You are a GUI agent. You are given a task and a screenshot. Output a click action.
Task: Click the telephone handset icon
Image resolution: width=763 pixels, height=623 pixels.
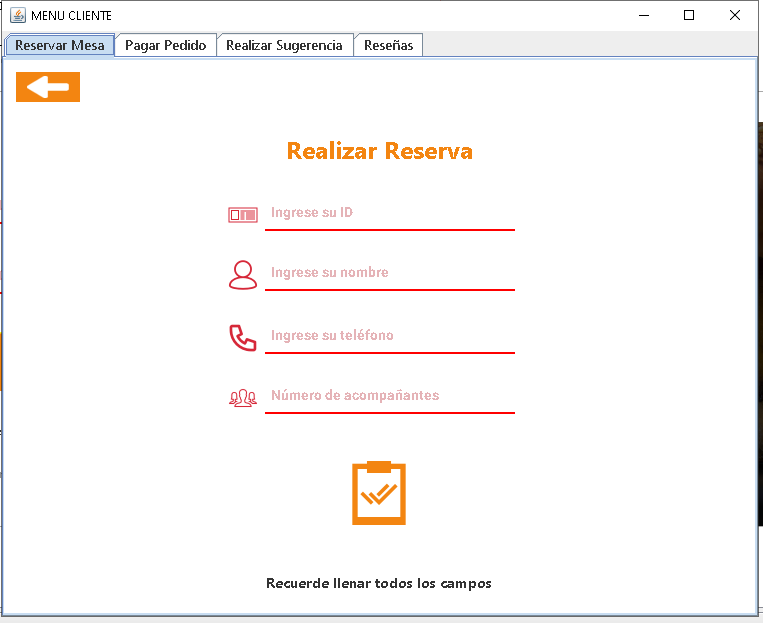[x=243, y=338]
